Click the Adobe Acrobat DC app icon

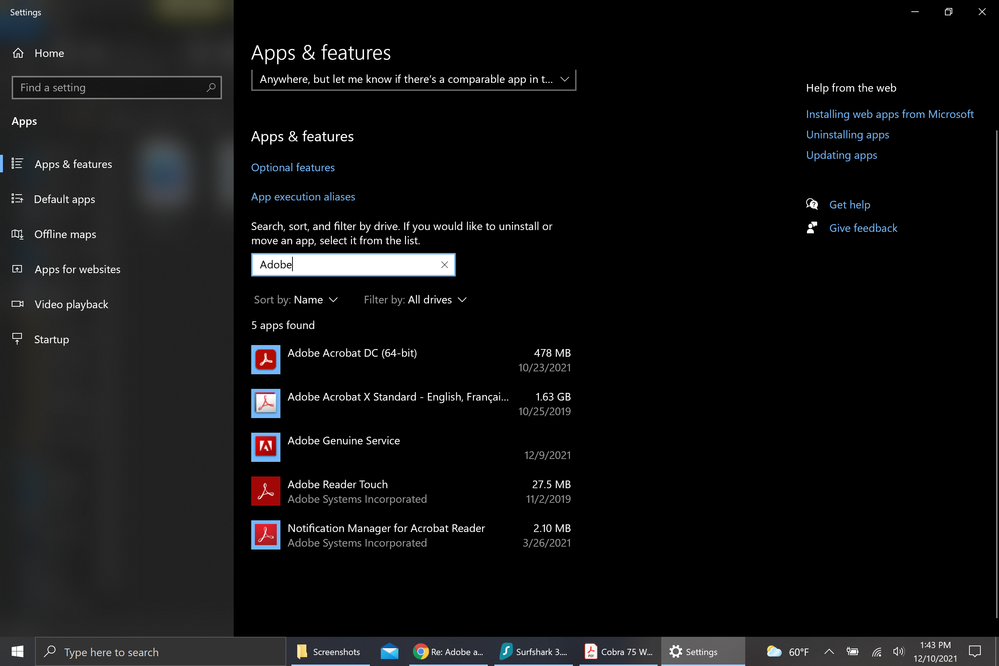(266, 359)
